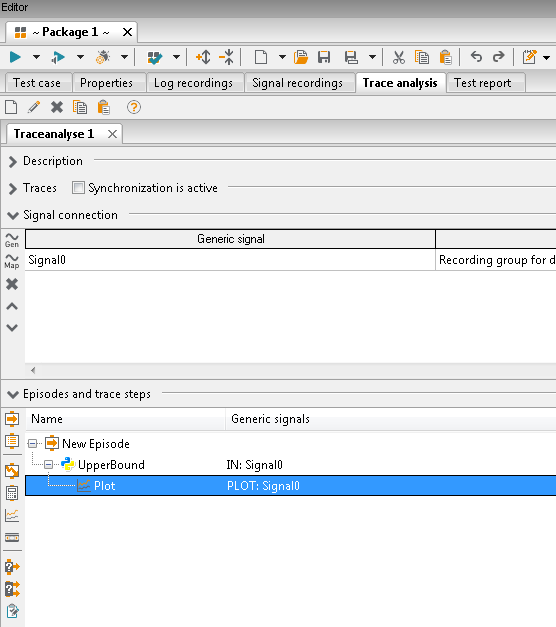Create a new trace analysis
The width and height of the screenshot is (556, 627).
[x=11, y=107]
